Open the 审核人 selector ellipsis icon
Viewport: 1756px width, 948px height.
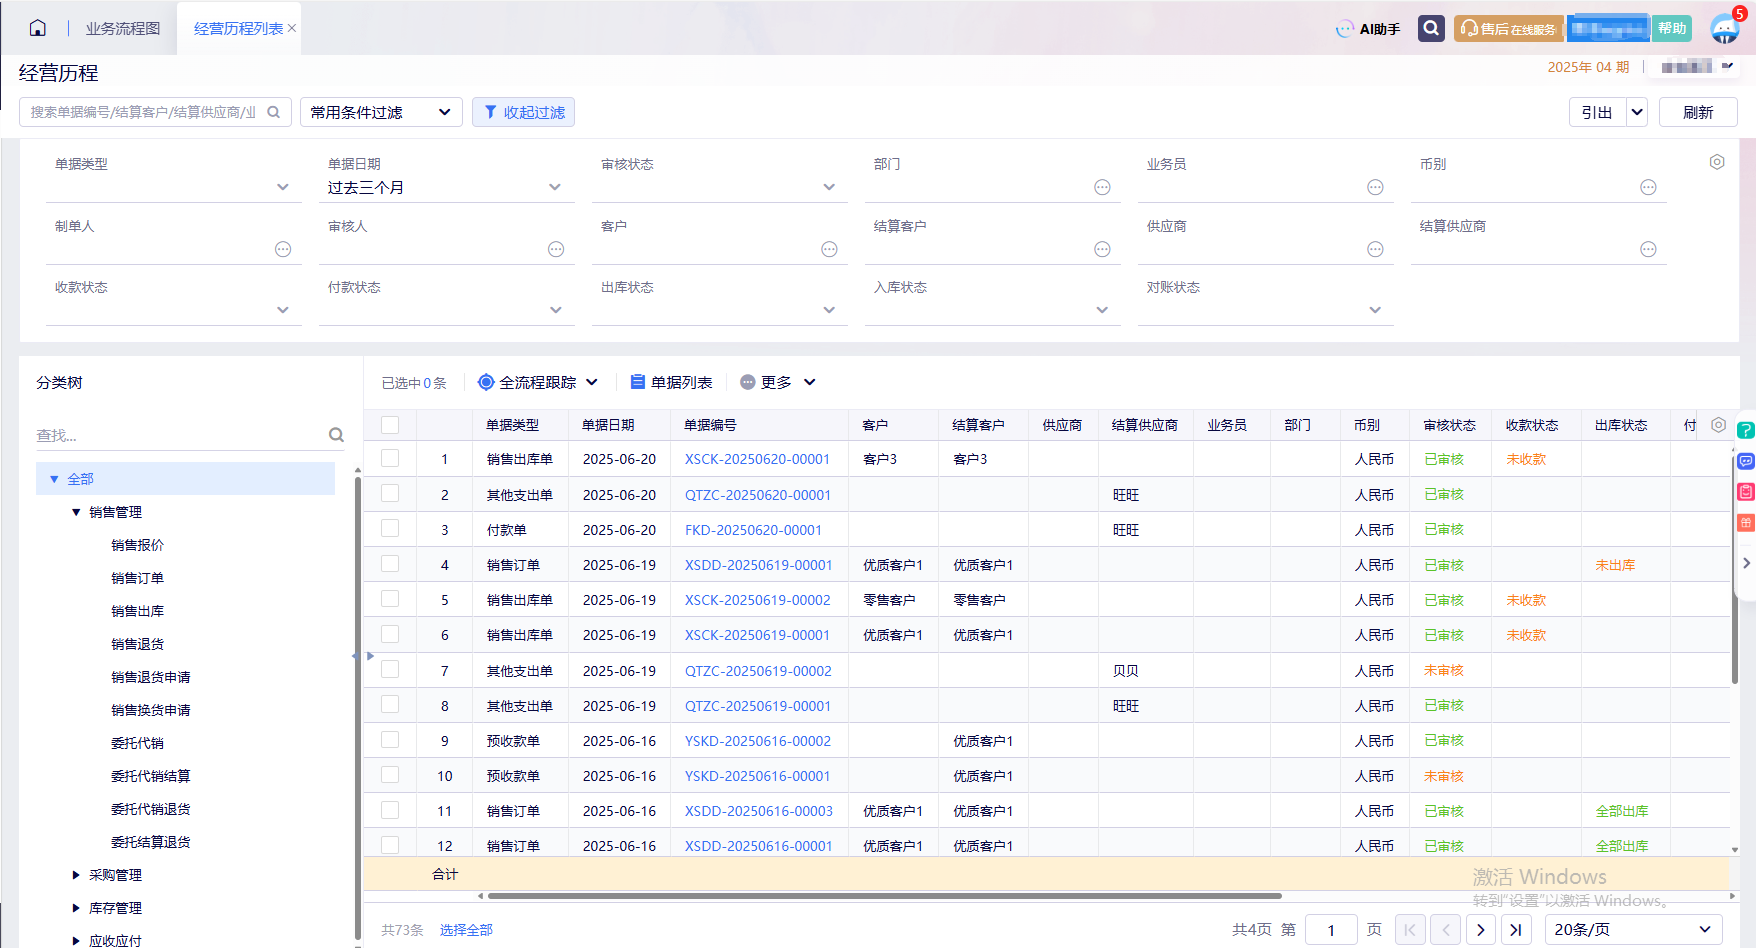coord(556,249)
